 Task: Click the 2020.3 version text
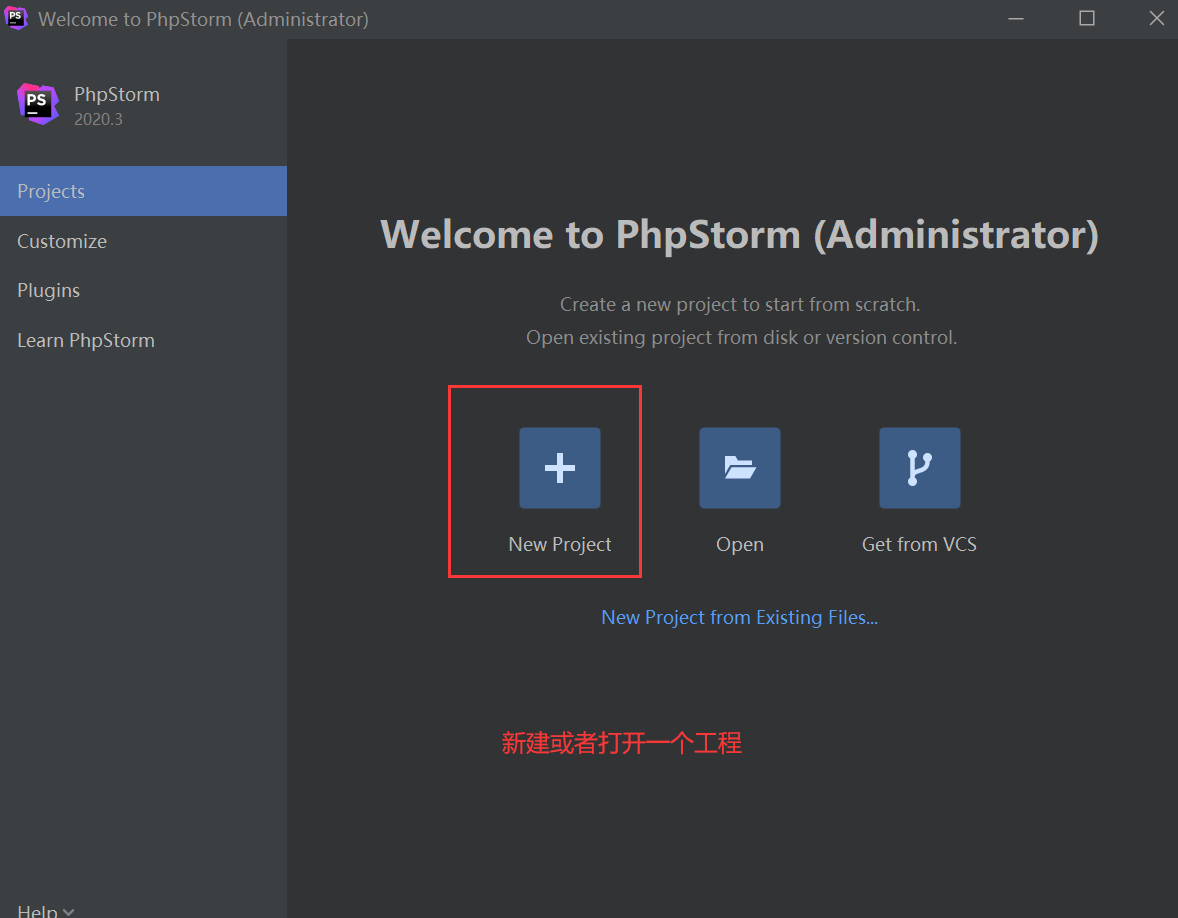tap(98, 119)
